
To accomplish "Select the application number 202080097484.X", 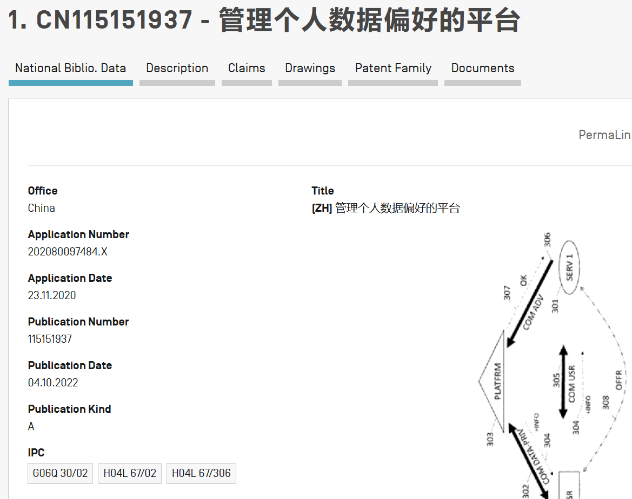I will tap(68, 252).
